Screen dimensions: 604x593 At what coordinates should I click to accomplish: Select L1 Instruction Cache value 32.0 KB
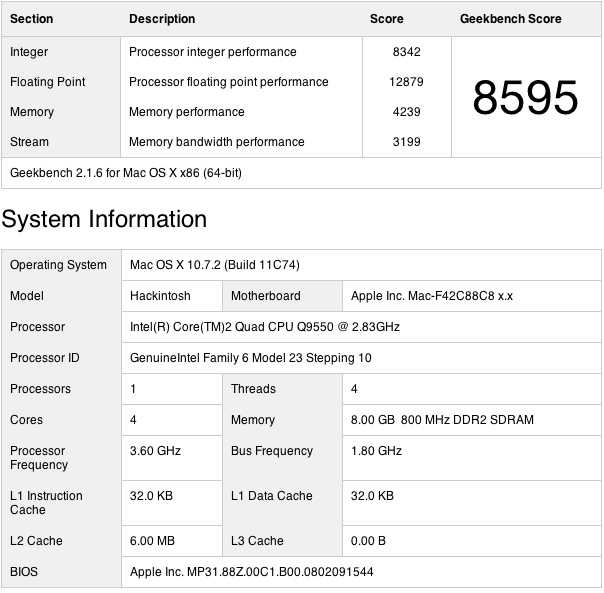tap(151, 496)
